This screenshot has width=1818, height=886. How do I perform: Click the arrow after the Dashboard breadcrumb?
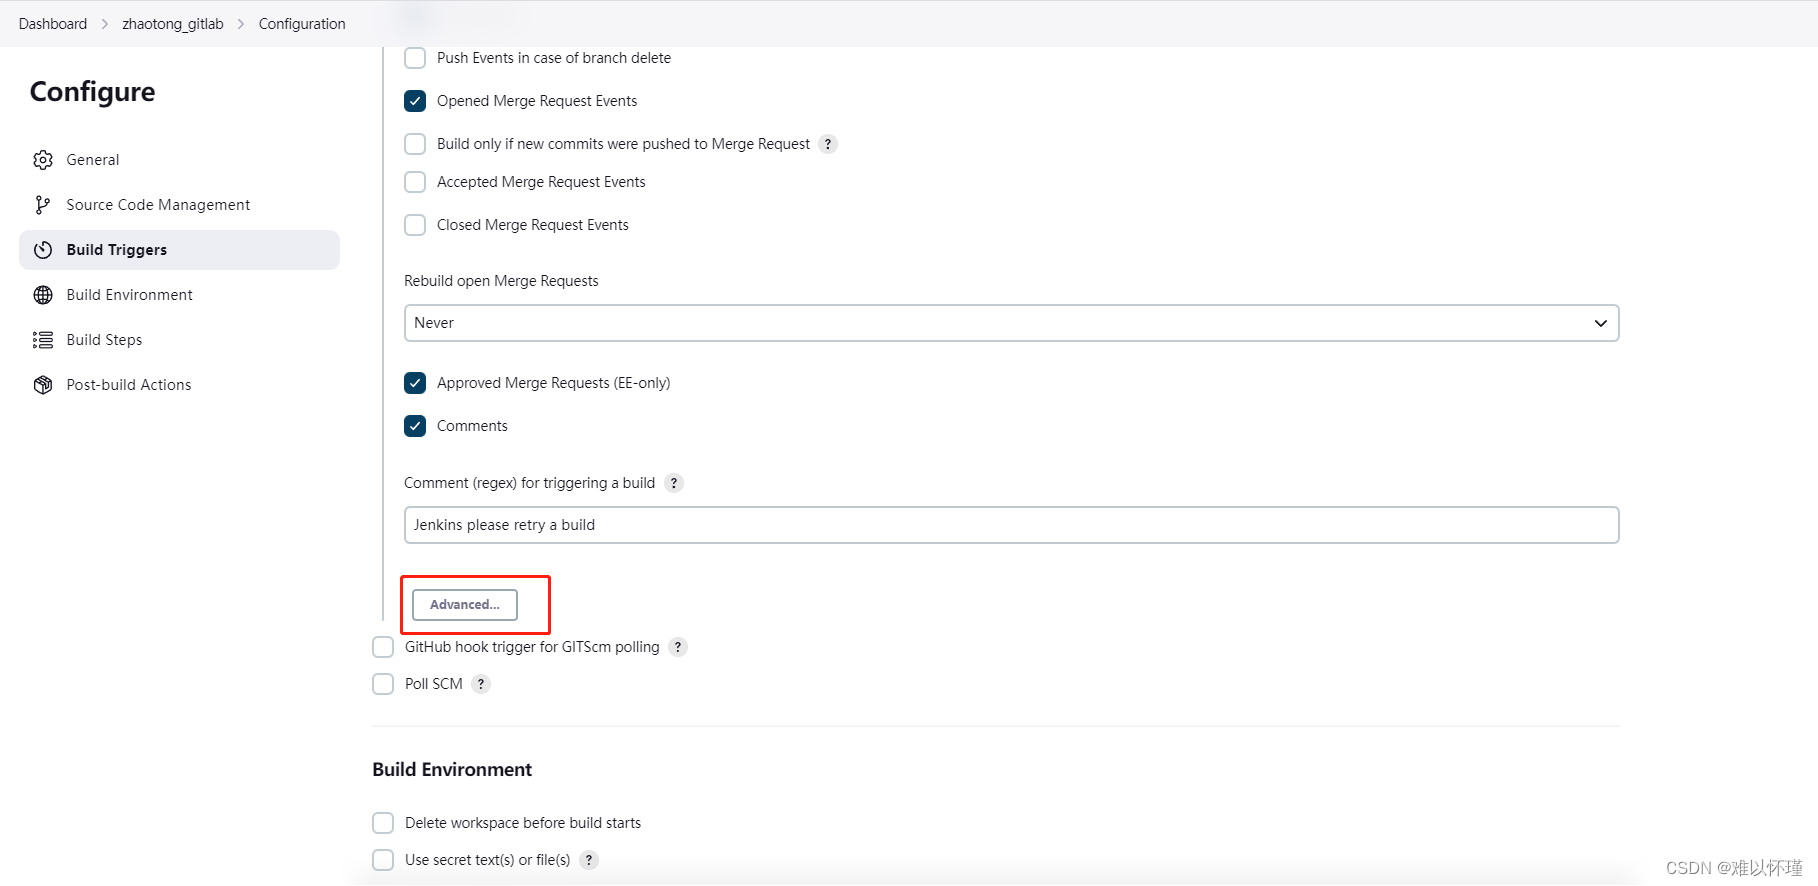coord(105,24)
